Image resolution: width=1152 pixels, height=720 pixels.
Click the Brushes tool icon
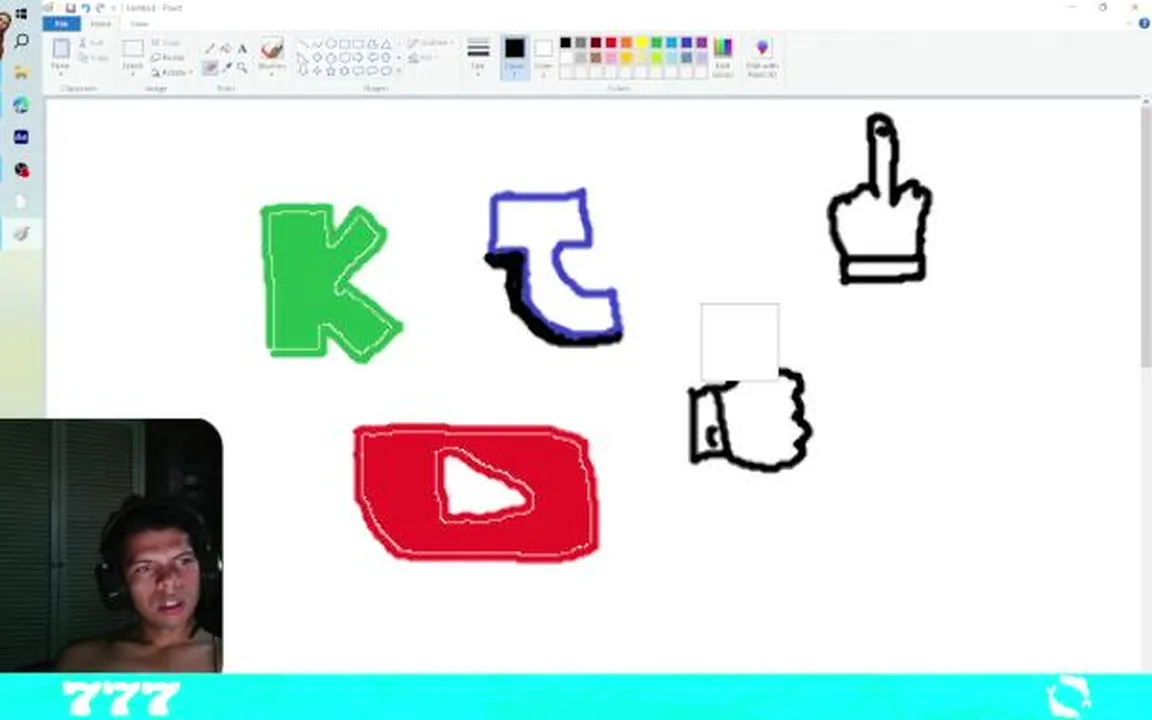[272, 48]
